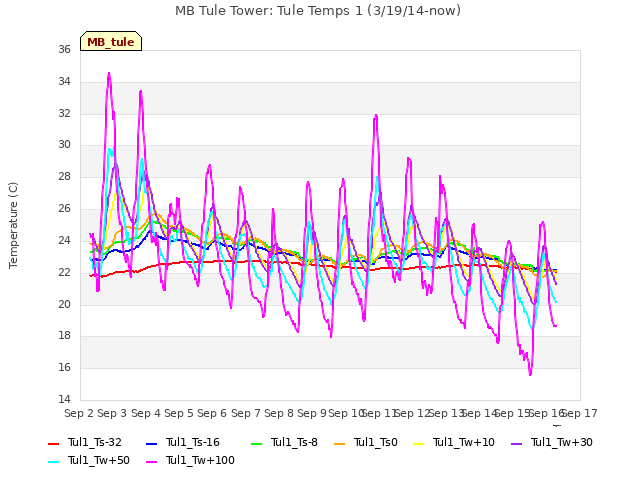
Task: Click the magenta peak near Sep 11
Action: [376, 116]
